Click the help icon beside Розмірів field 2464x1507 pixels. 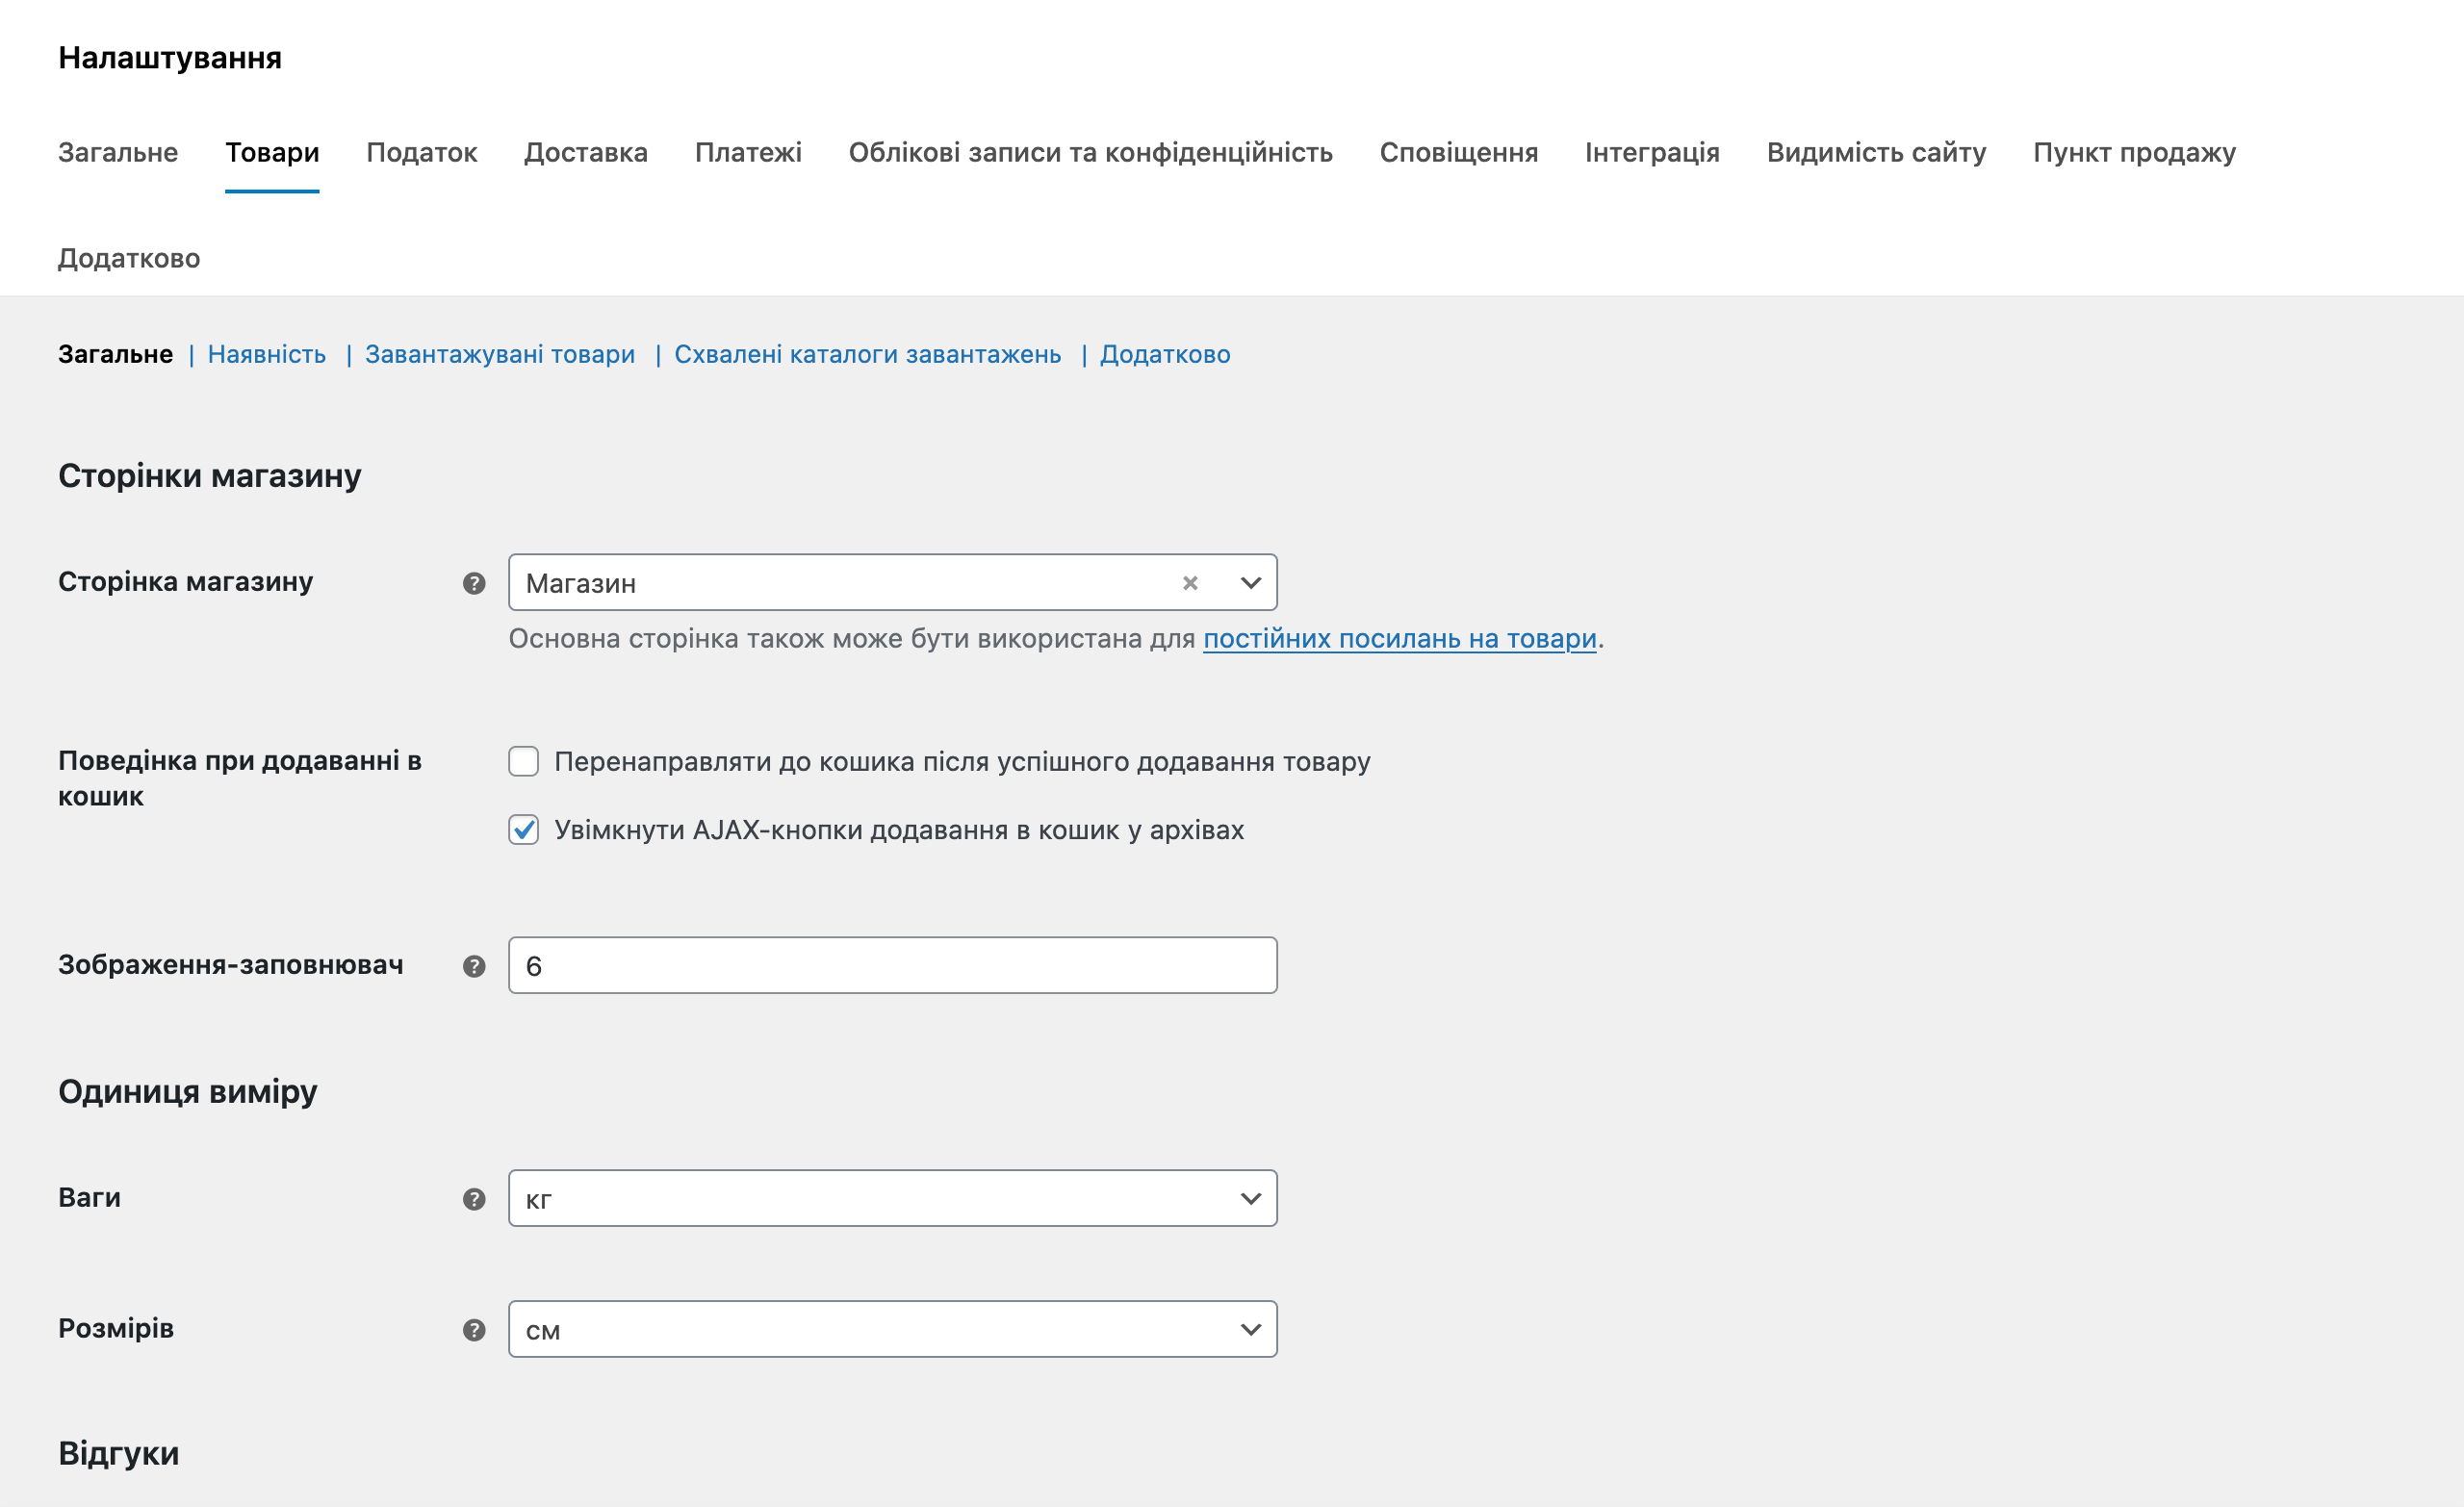[x=473, y=1330]
